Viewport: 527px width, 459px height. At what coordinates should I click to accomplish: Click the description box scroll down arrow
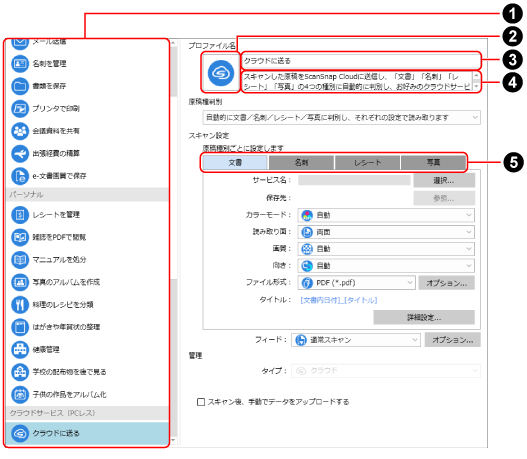476,87
